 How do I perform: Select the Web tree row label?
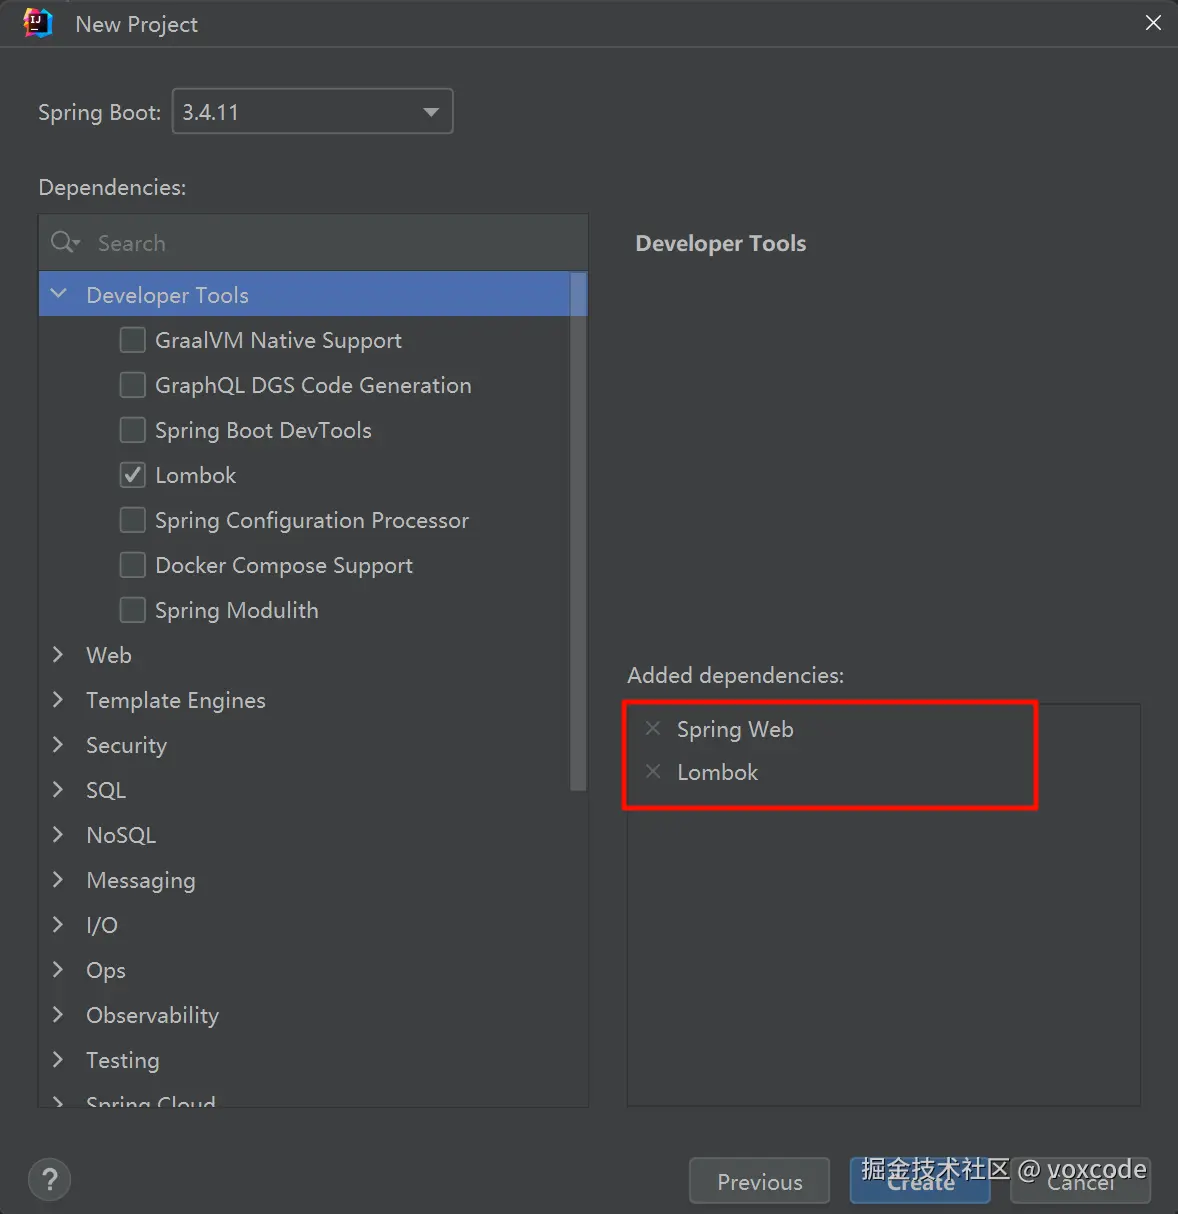pyautogui.click(x=109, y=655)
